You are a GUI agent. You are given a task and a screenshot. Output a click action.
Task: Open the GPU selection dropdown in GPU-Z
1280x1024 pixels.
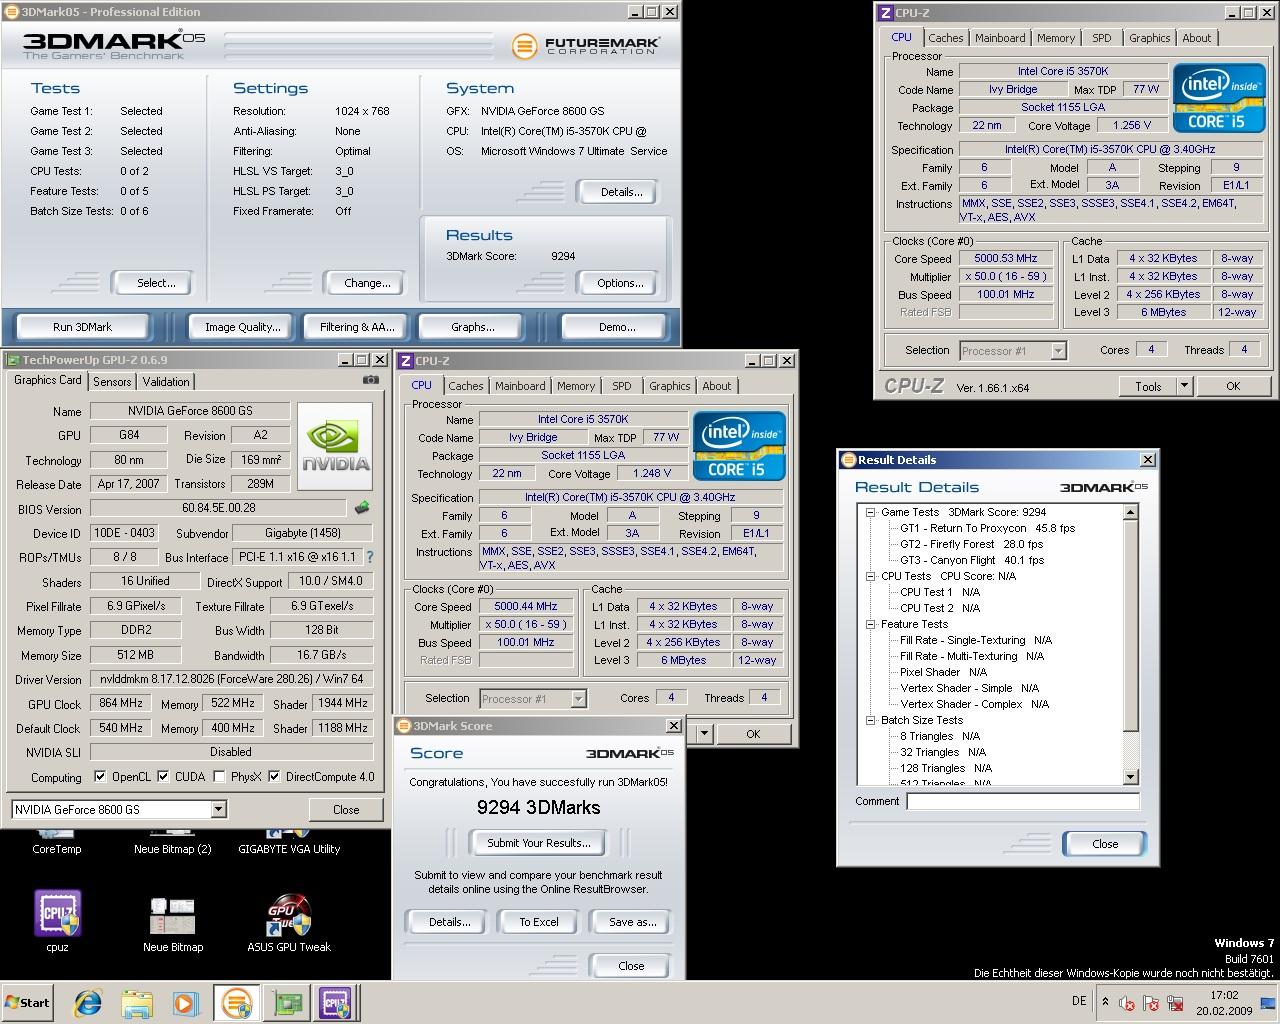pos(218,809)
